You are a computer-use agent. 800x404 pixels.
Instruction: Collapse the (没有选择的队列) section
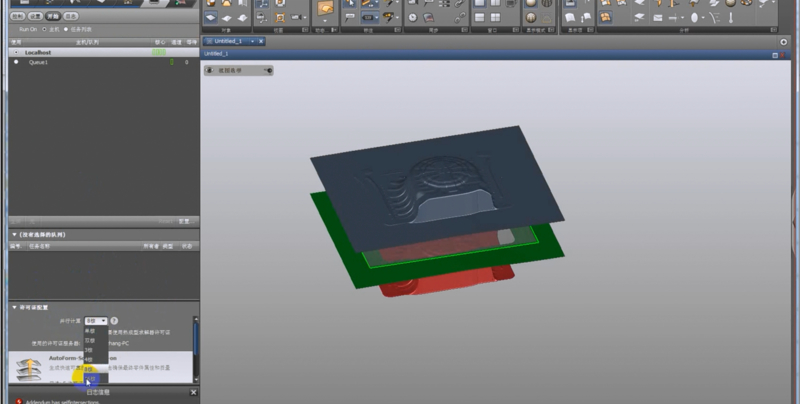point(14,235)
